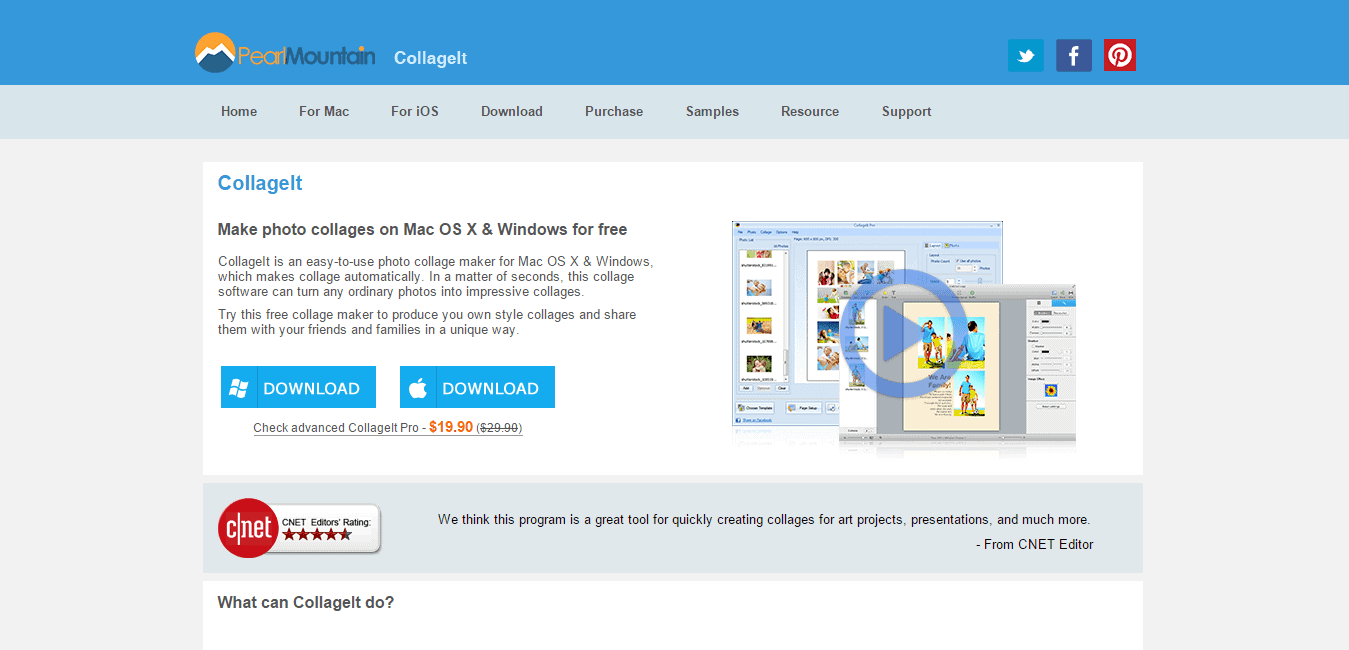
Task: Go to the Home menu item
Action: click(239, 111)
